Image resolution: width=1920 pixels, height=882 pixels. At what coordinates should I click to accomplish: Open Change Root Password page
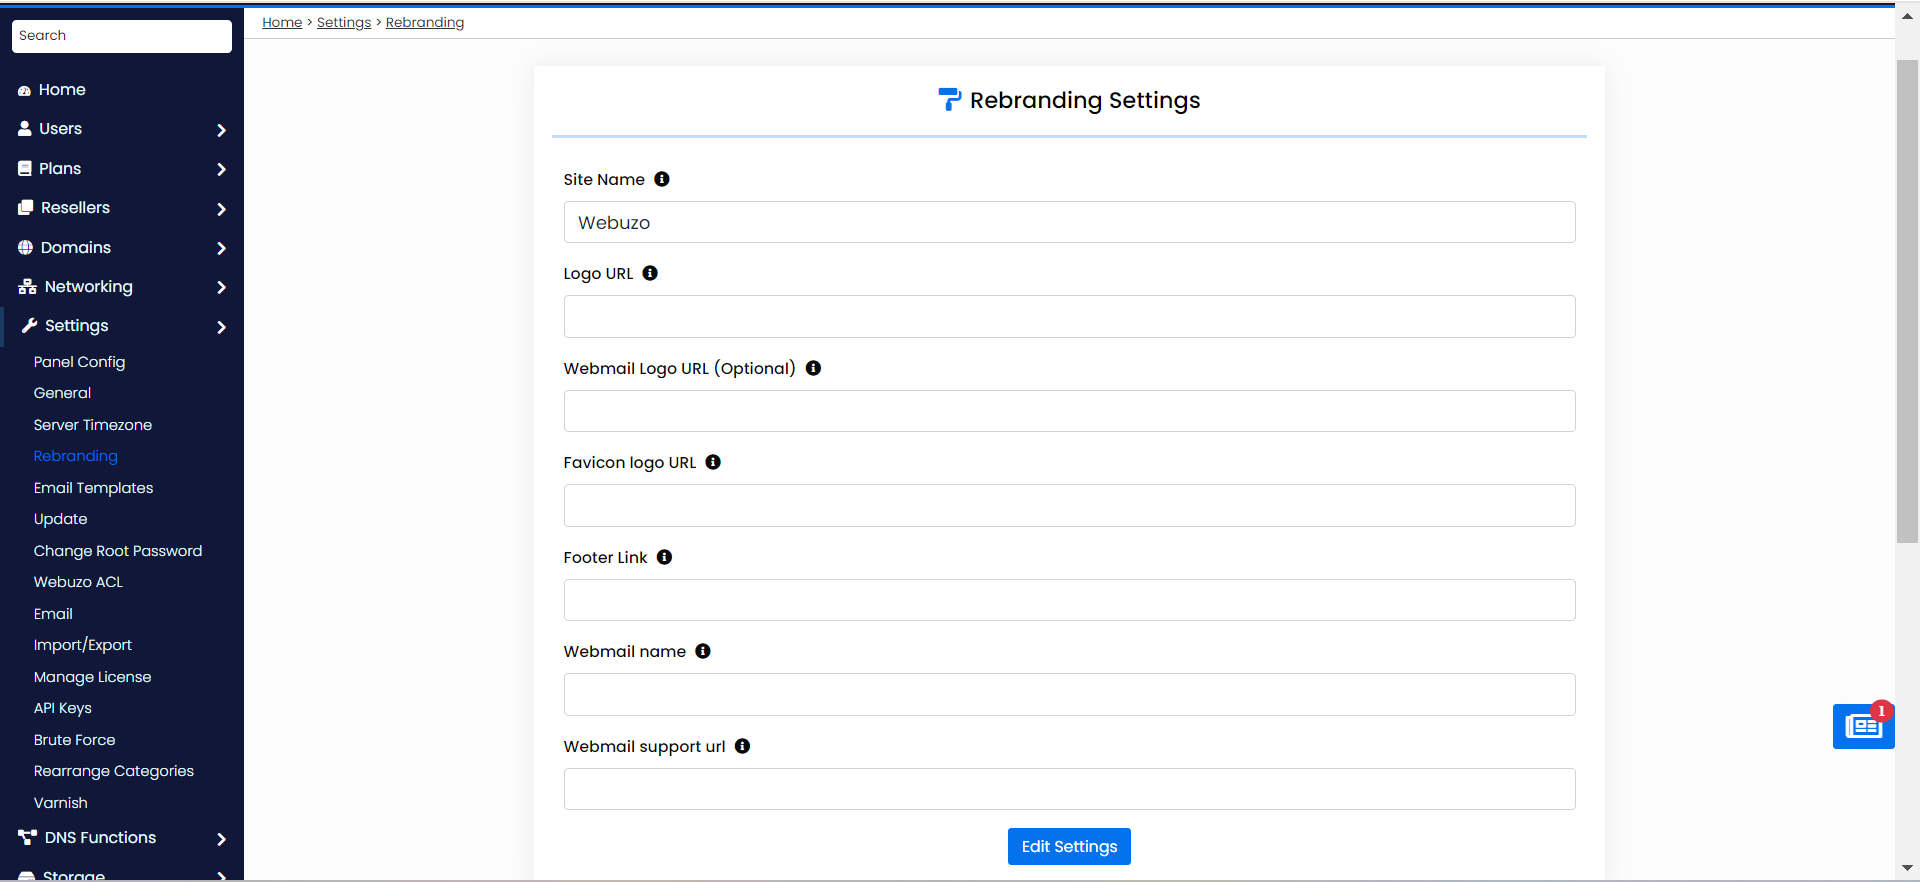pyautogui.click(x=118, y=551)
